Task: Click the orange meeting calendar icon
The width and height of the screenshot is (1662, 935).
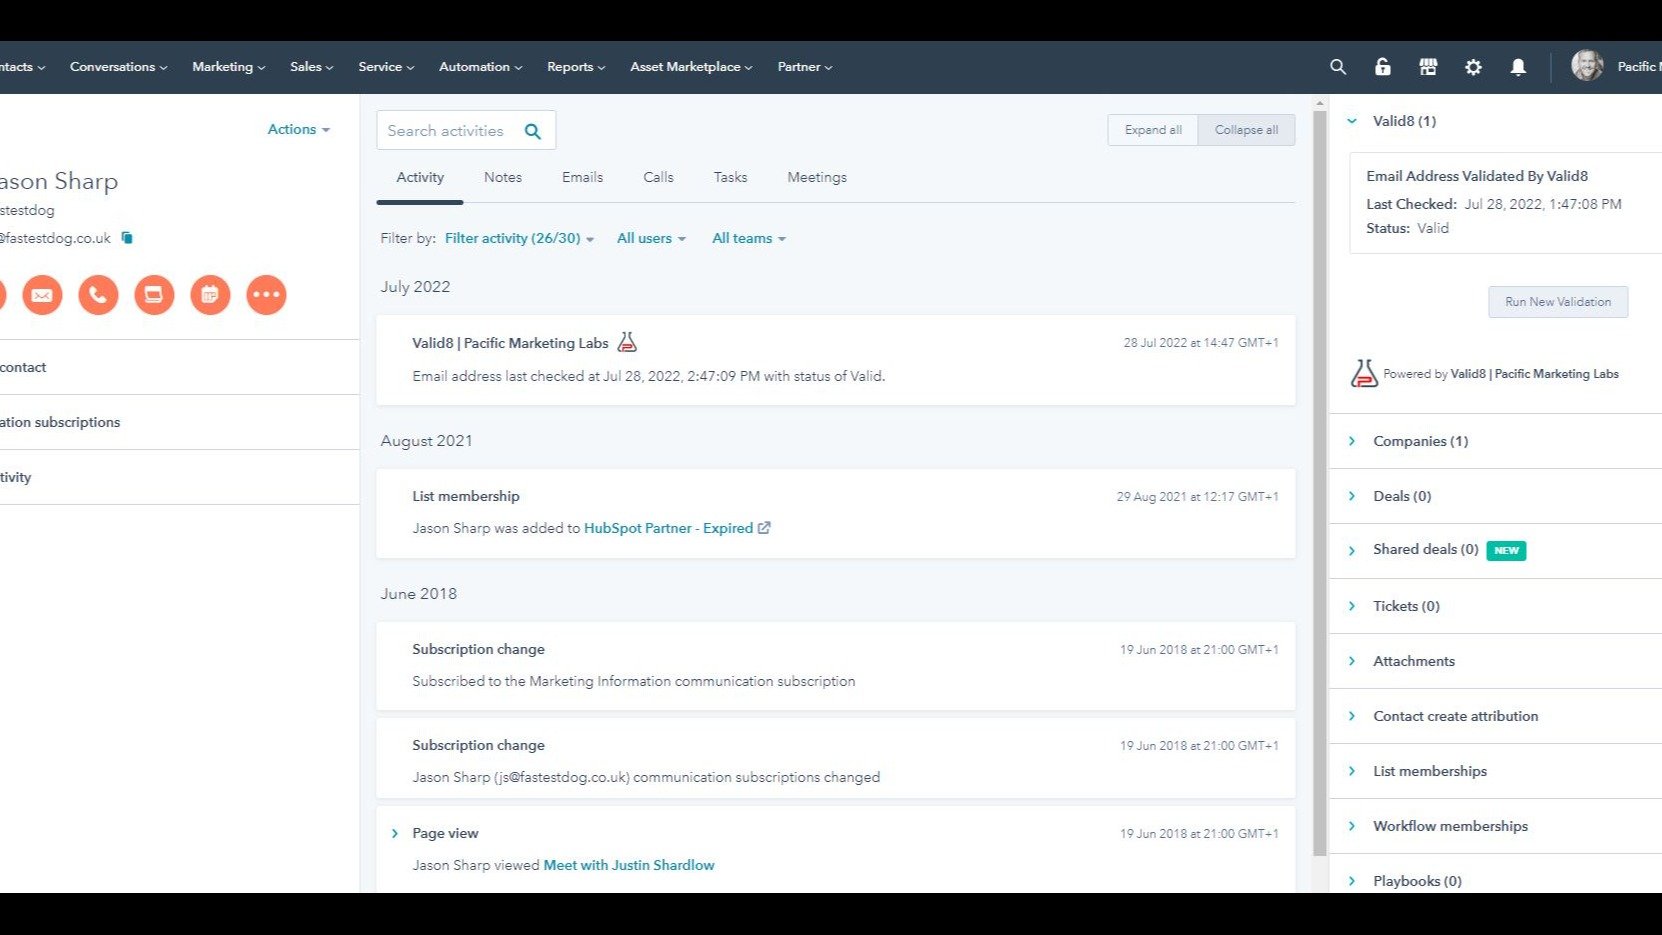Action: [x=210, y=295]
